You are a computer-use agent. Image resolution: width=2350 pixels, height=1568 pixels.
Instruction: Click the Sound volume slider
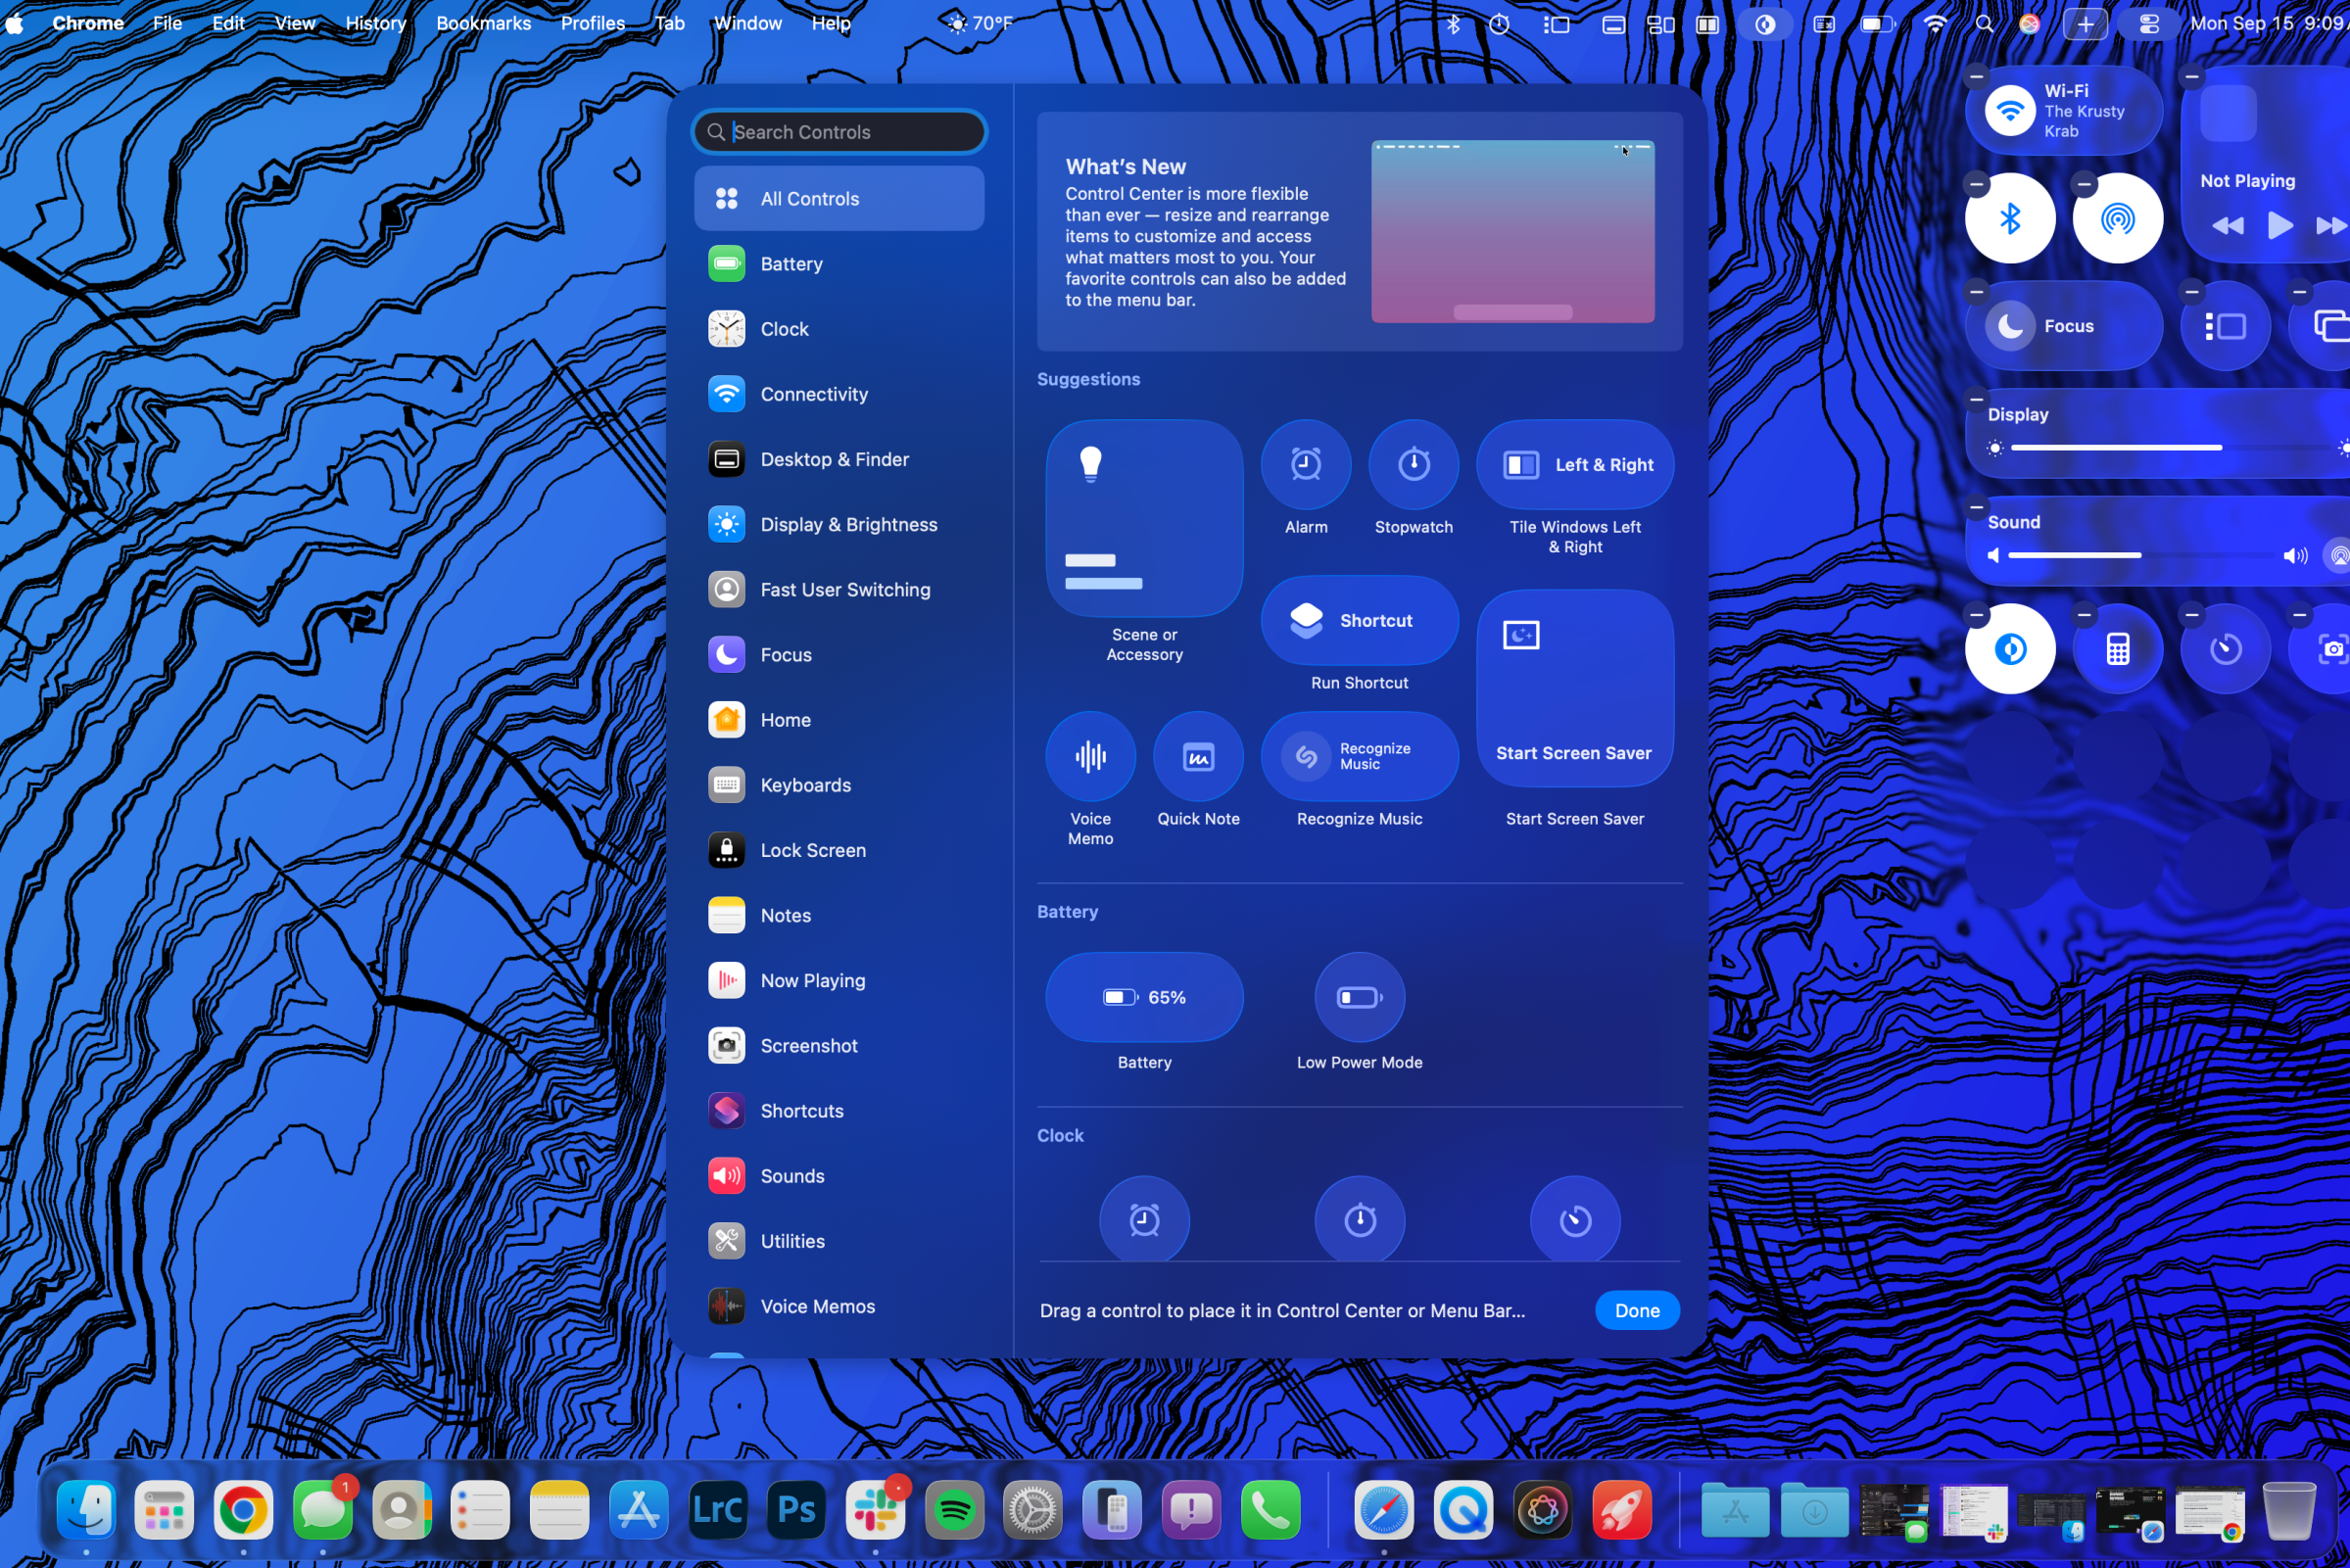(x=2140, y=555)
